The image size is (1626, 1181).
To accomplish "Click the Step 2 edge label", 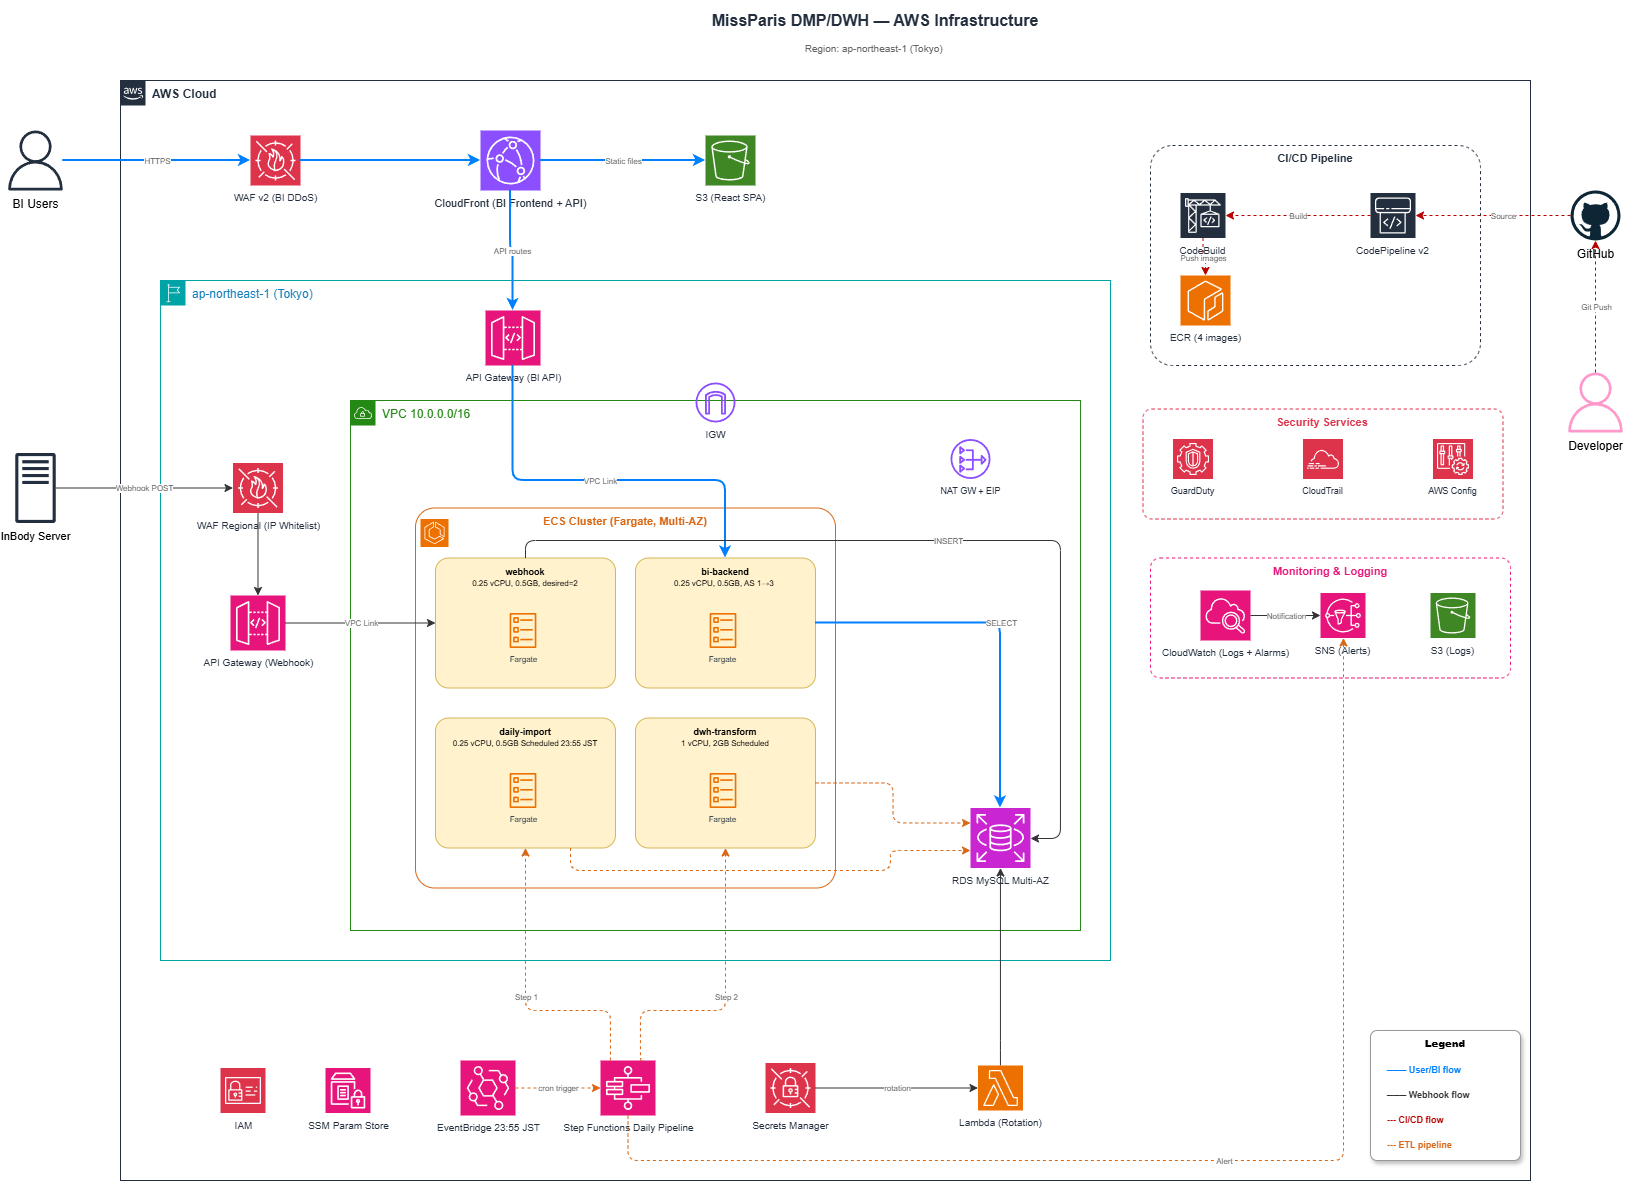I will tap(726, 997).
